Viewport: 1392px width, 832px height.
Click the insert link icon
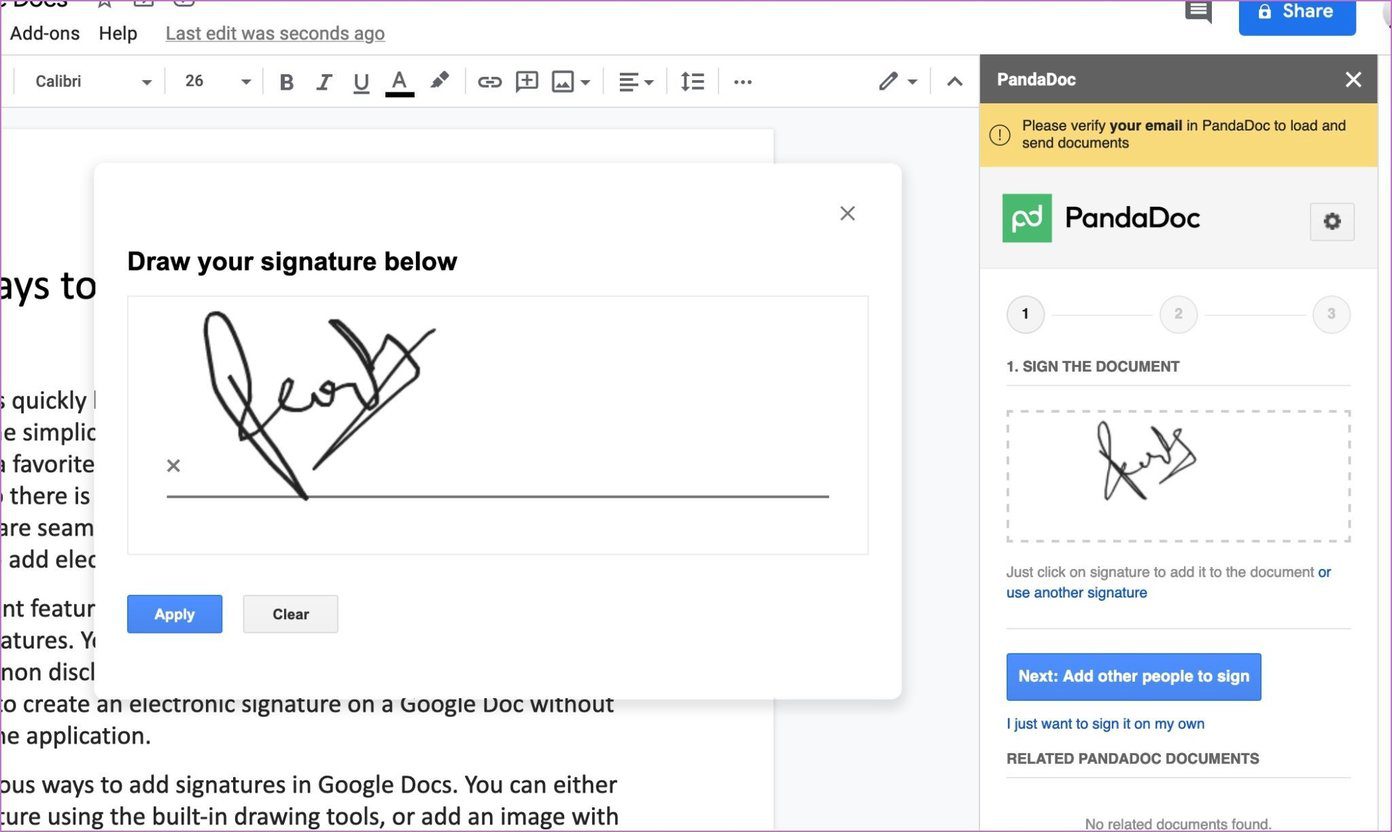(490, 82)
